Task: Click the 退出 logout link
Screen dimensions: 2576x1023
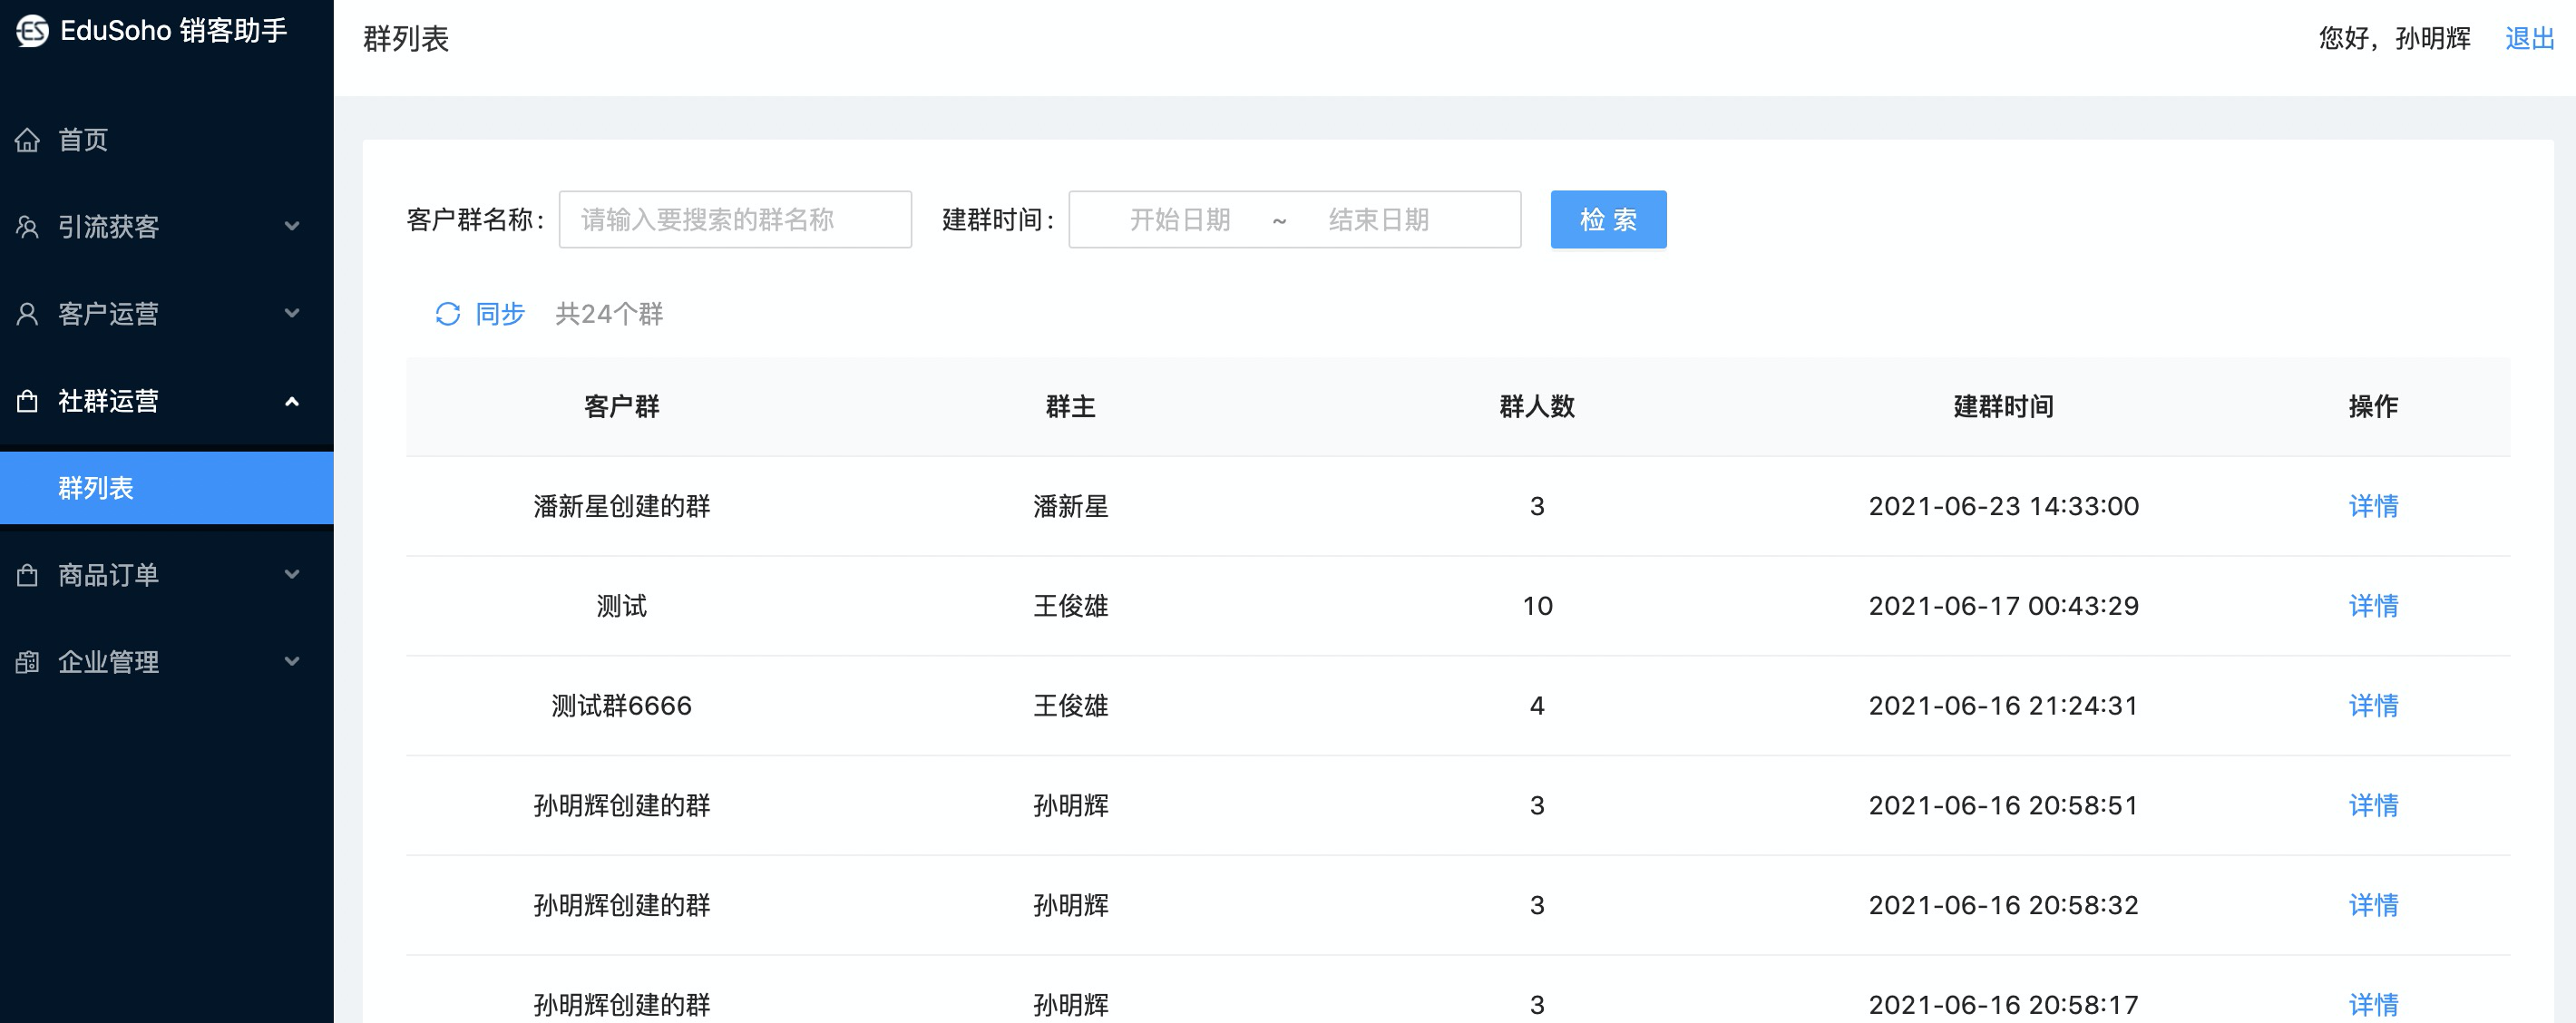Action: point(2530,38)
